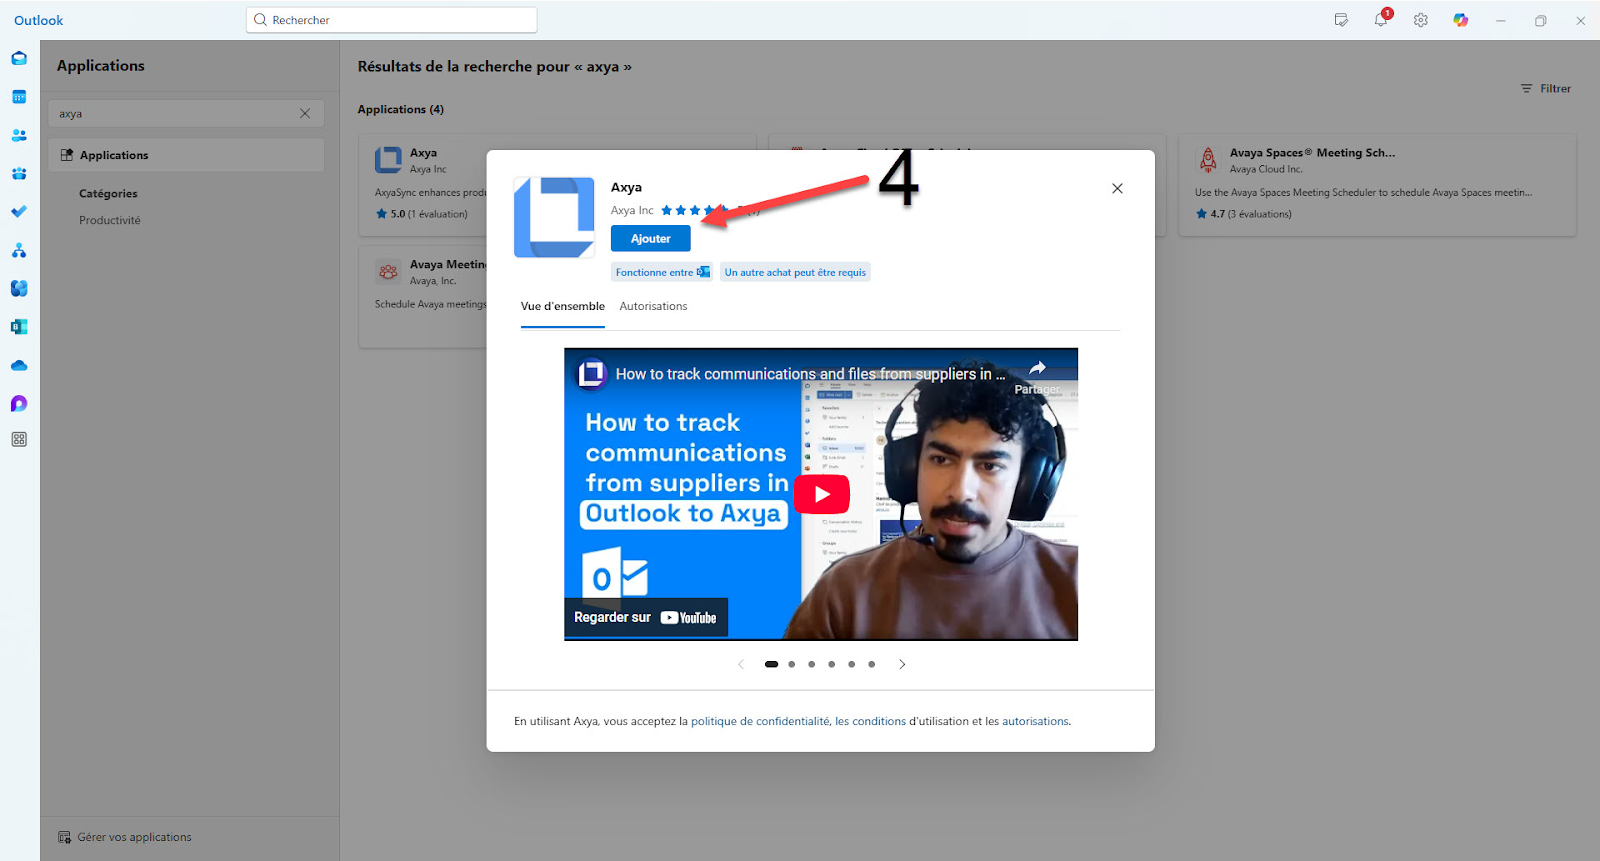The height and width of the screenshot is (861, 1600).
Task: Open politique de confidentialité link
Action: coord(760,722)
